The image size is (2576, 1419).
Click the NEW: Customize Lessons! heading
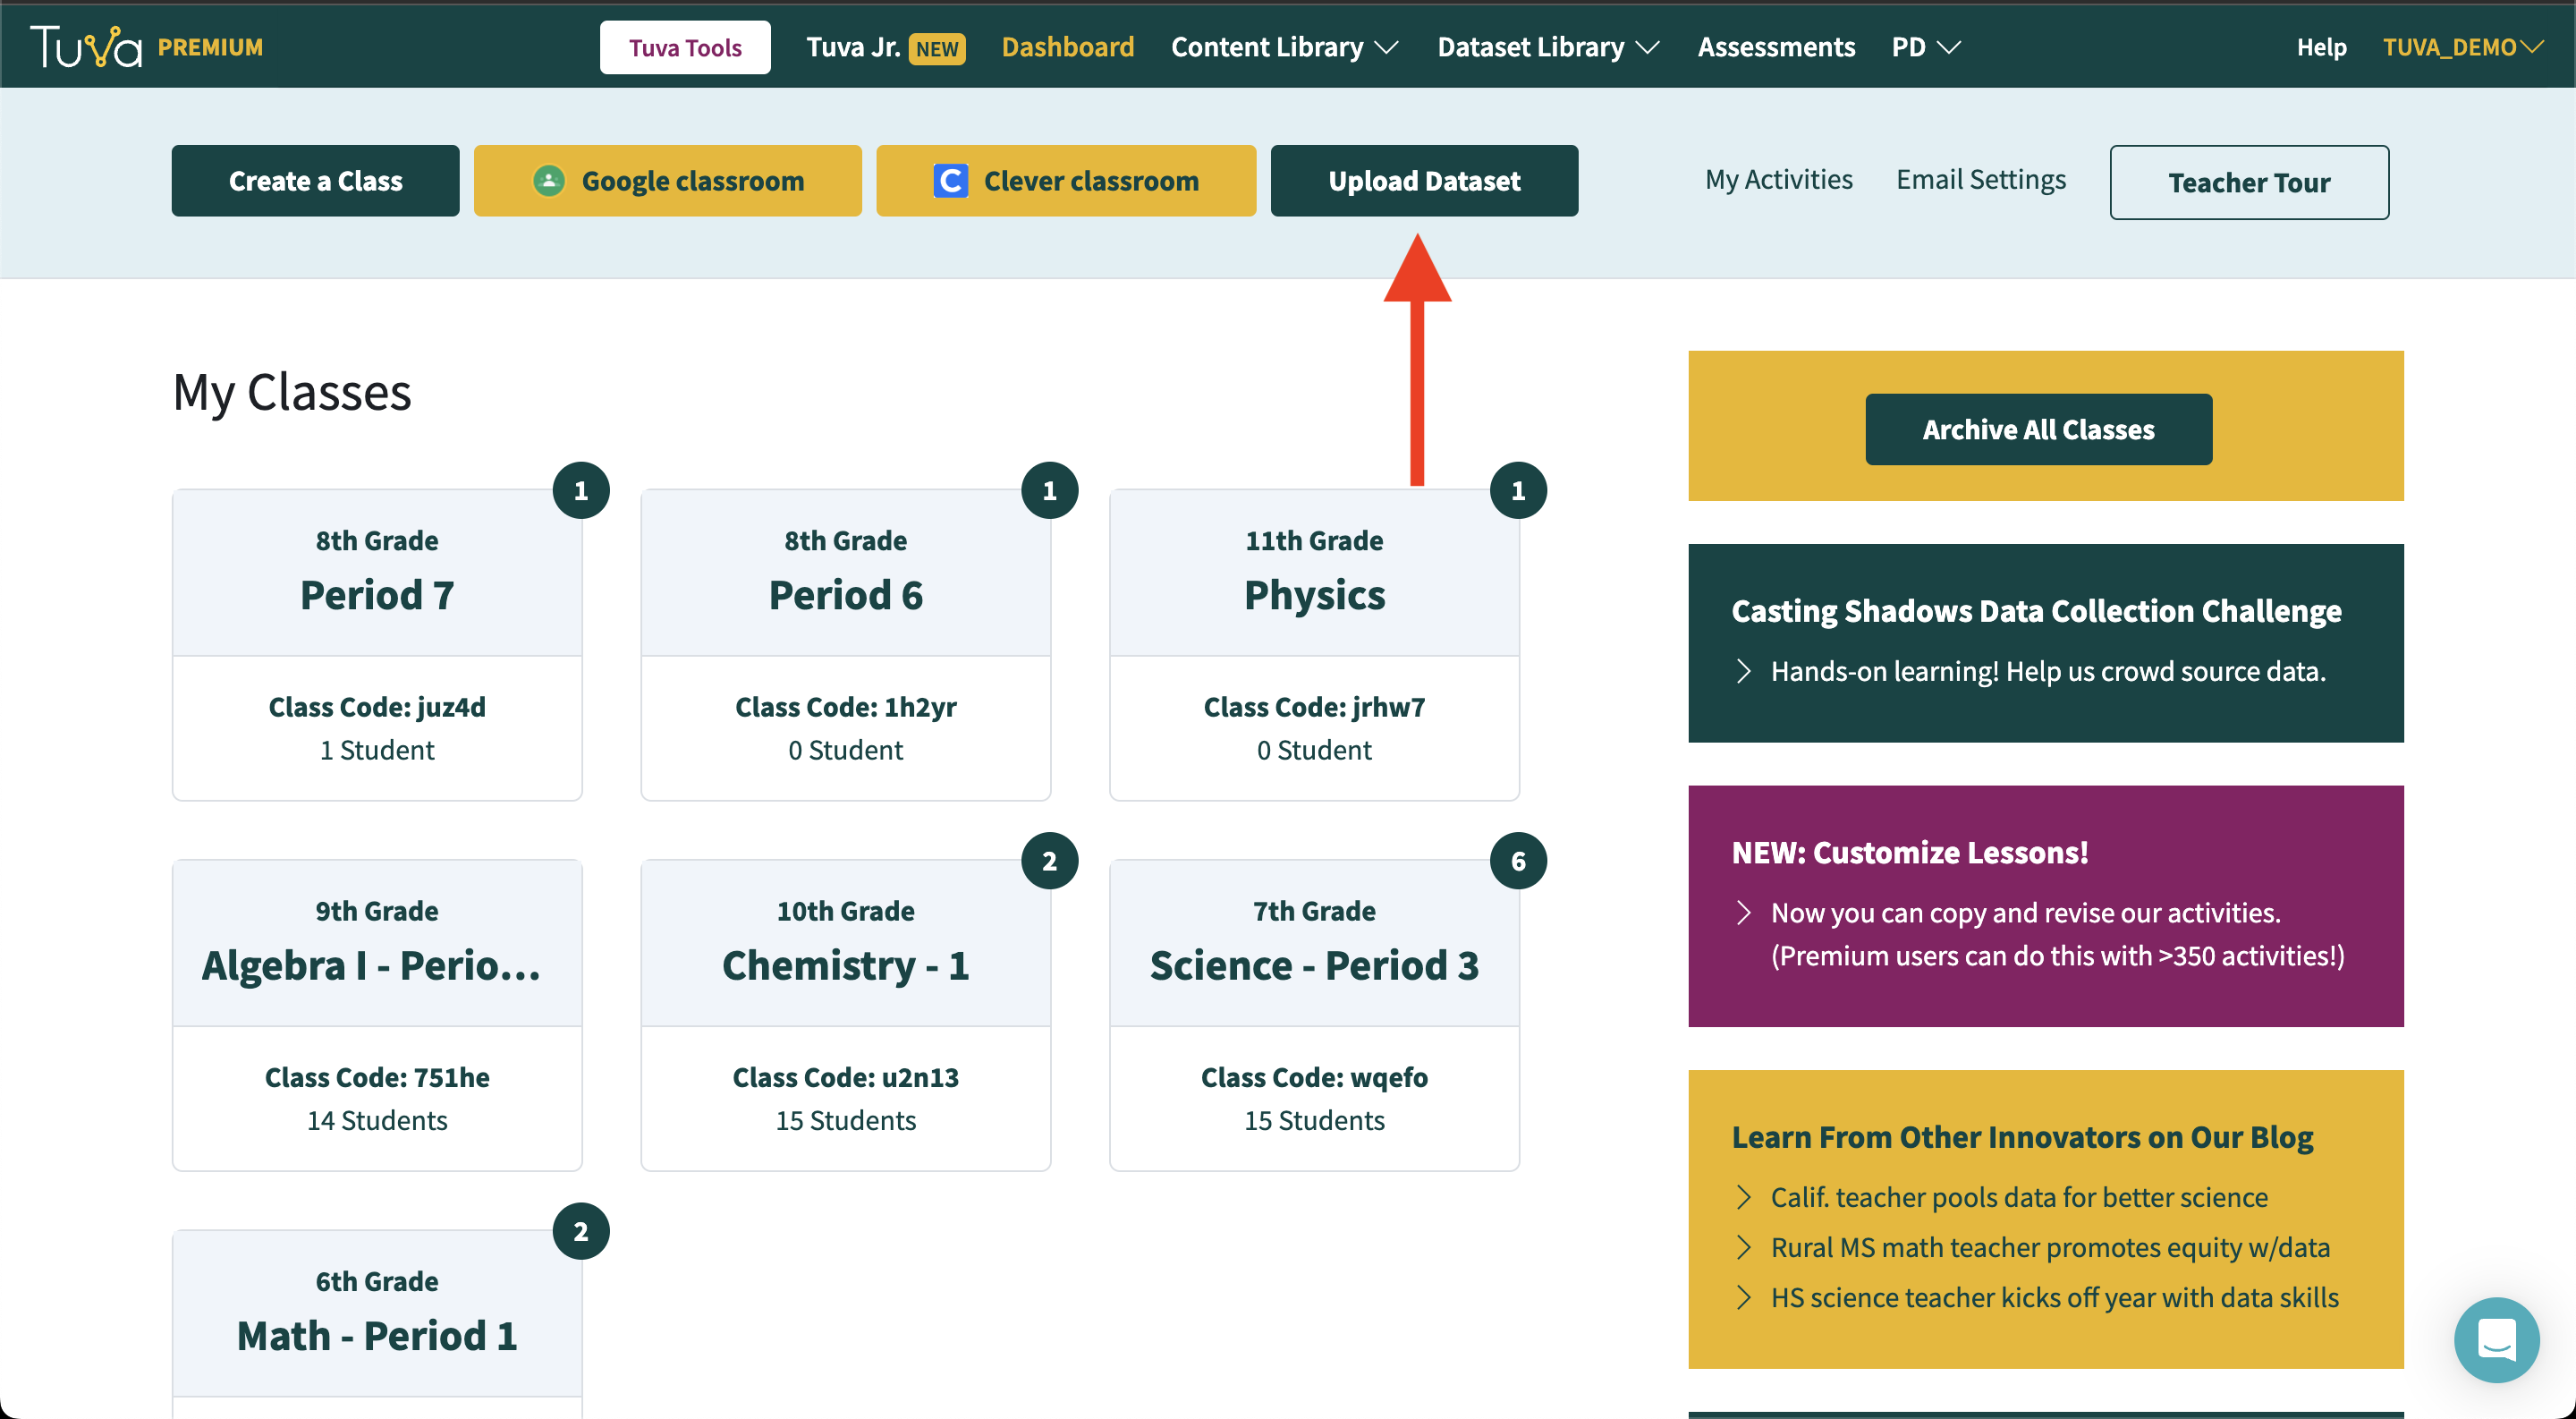pyautogui.click(x=1909, y=852)
